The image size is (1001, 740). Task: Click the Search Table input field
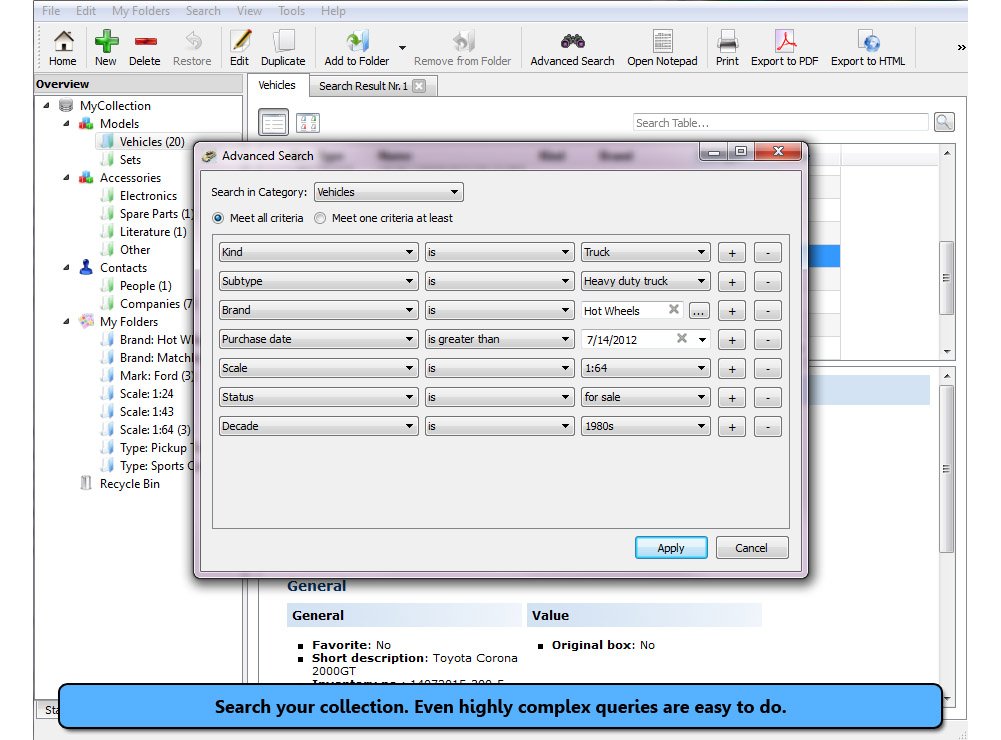780,123
